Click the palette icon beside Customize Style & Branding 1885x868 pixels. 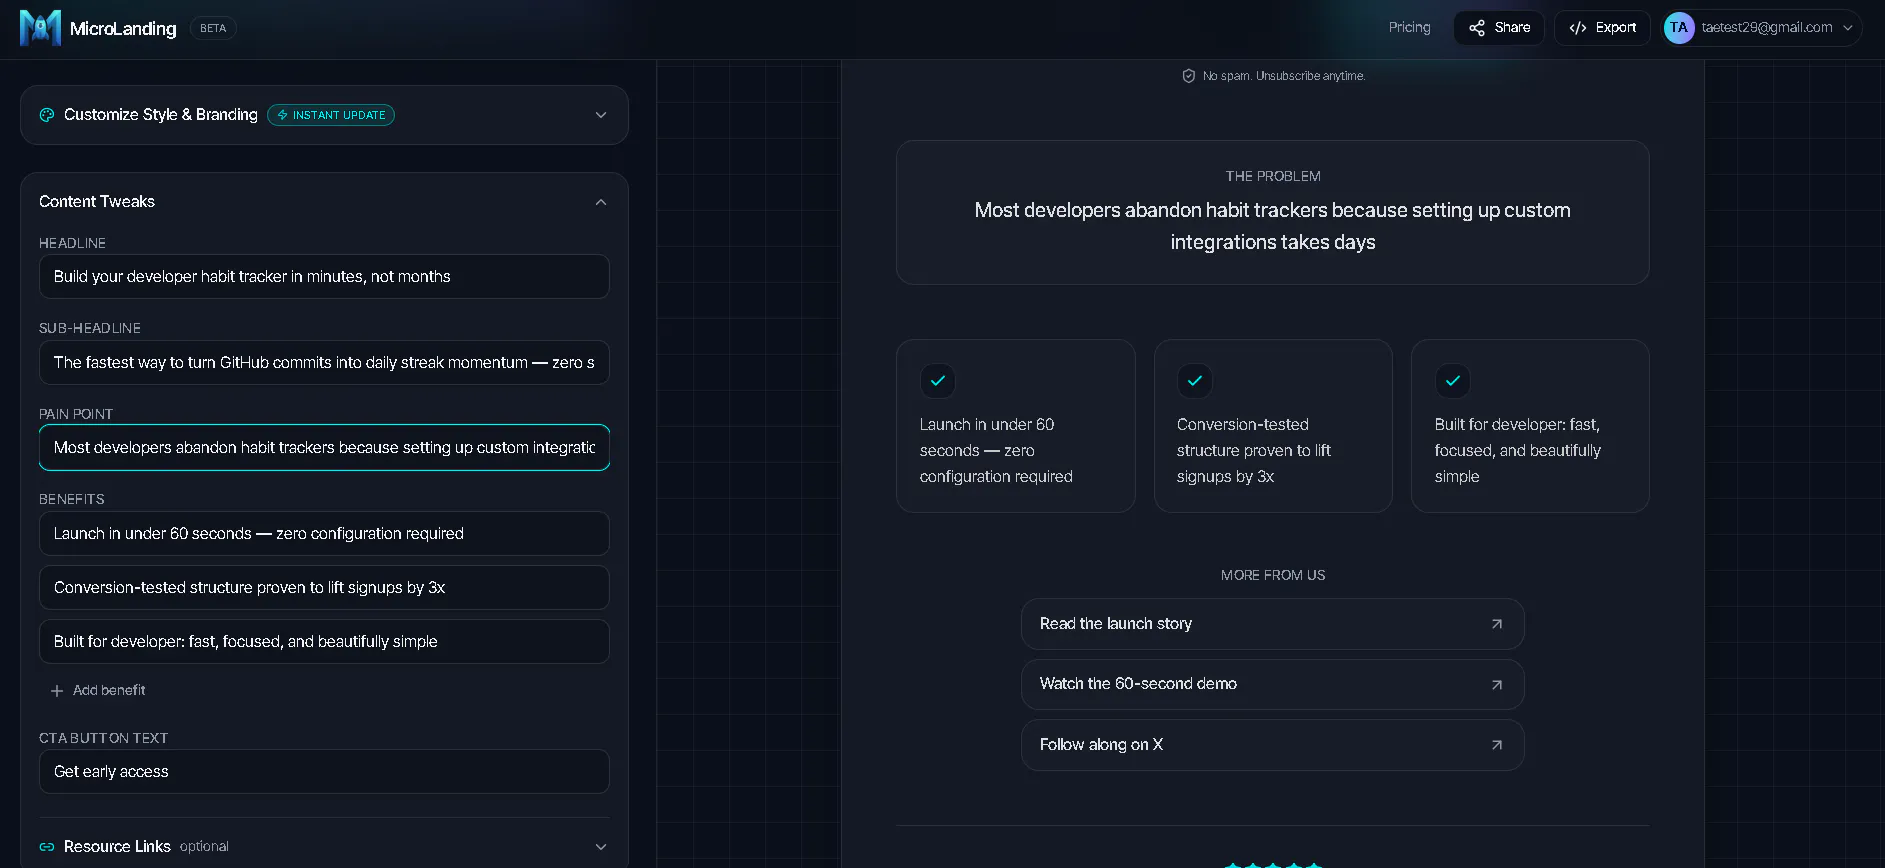[47, 115]
